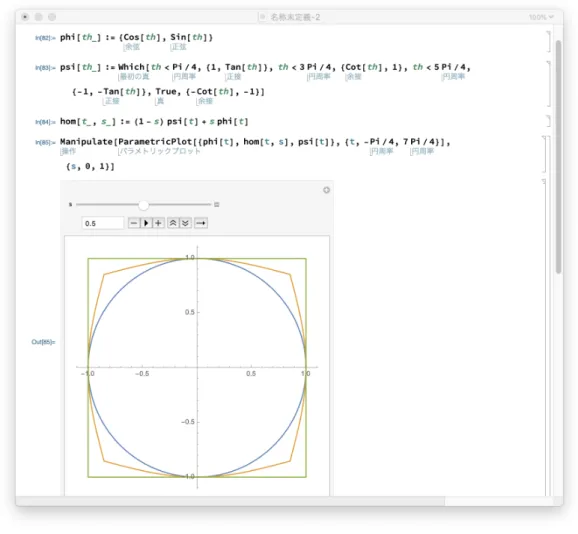
Task: Select the cell bracket of the phi definition
Action: click(549, 41)
